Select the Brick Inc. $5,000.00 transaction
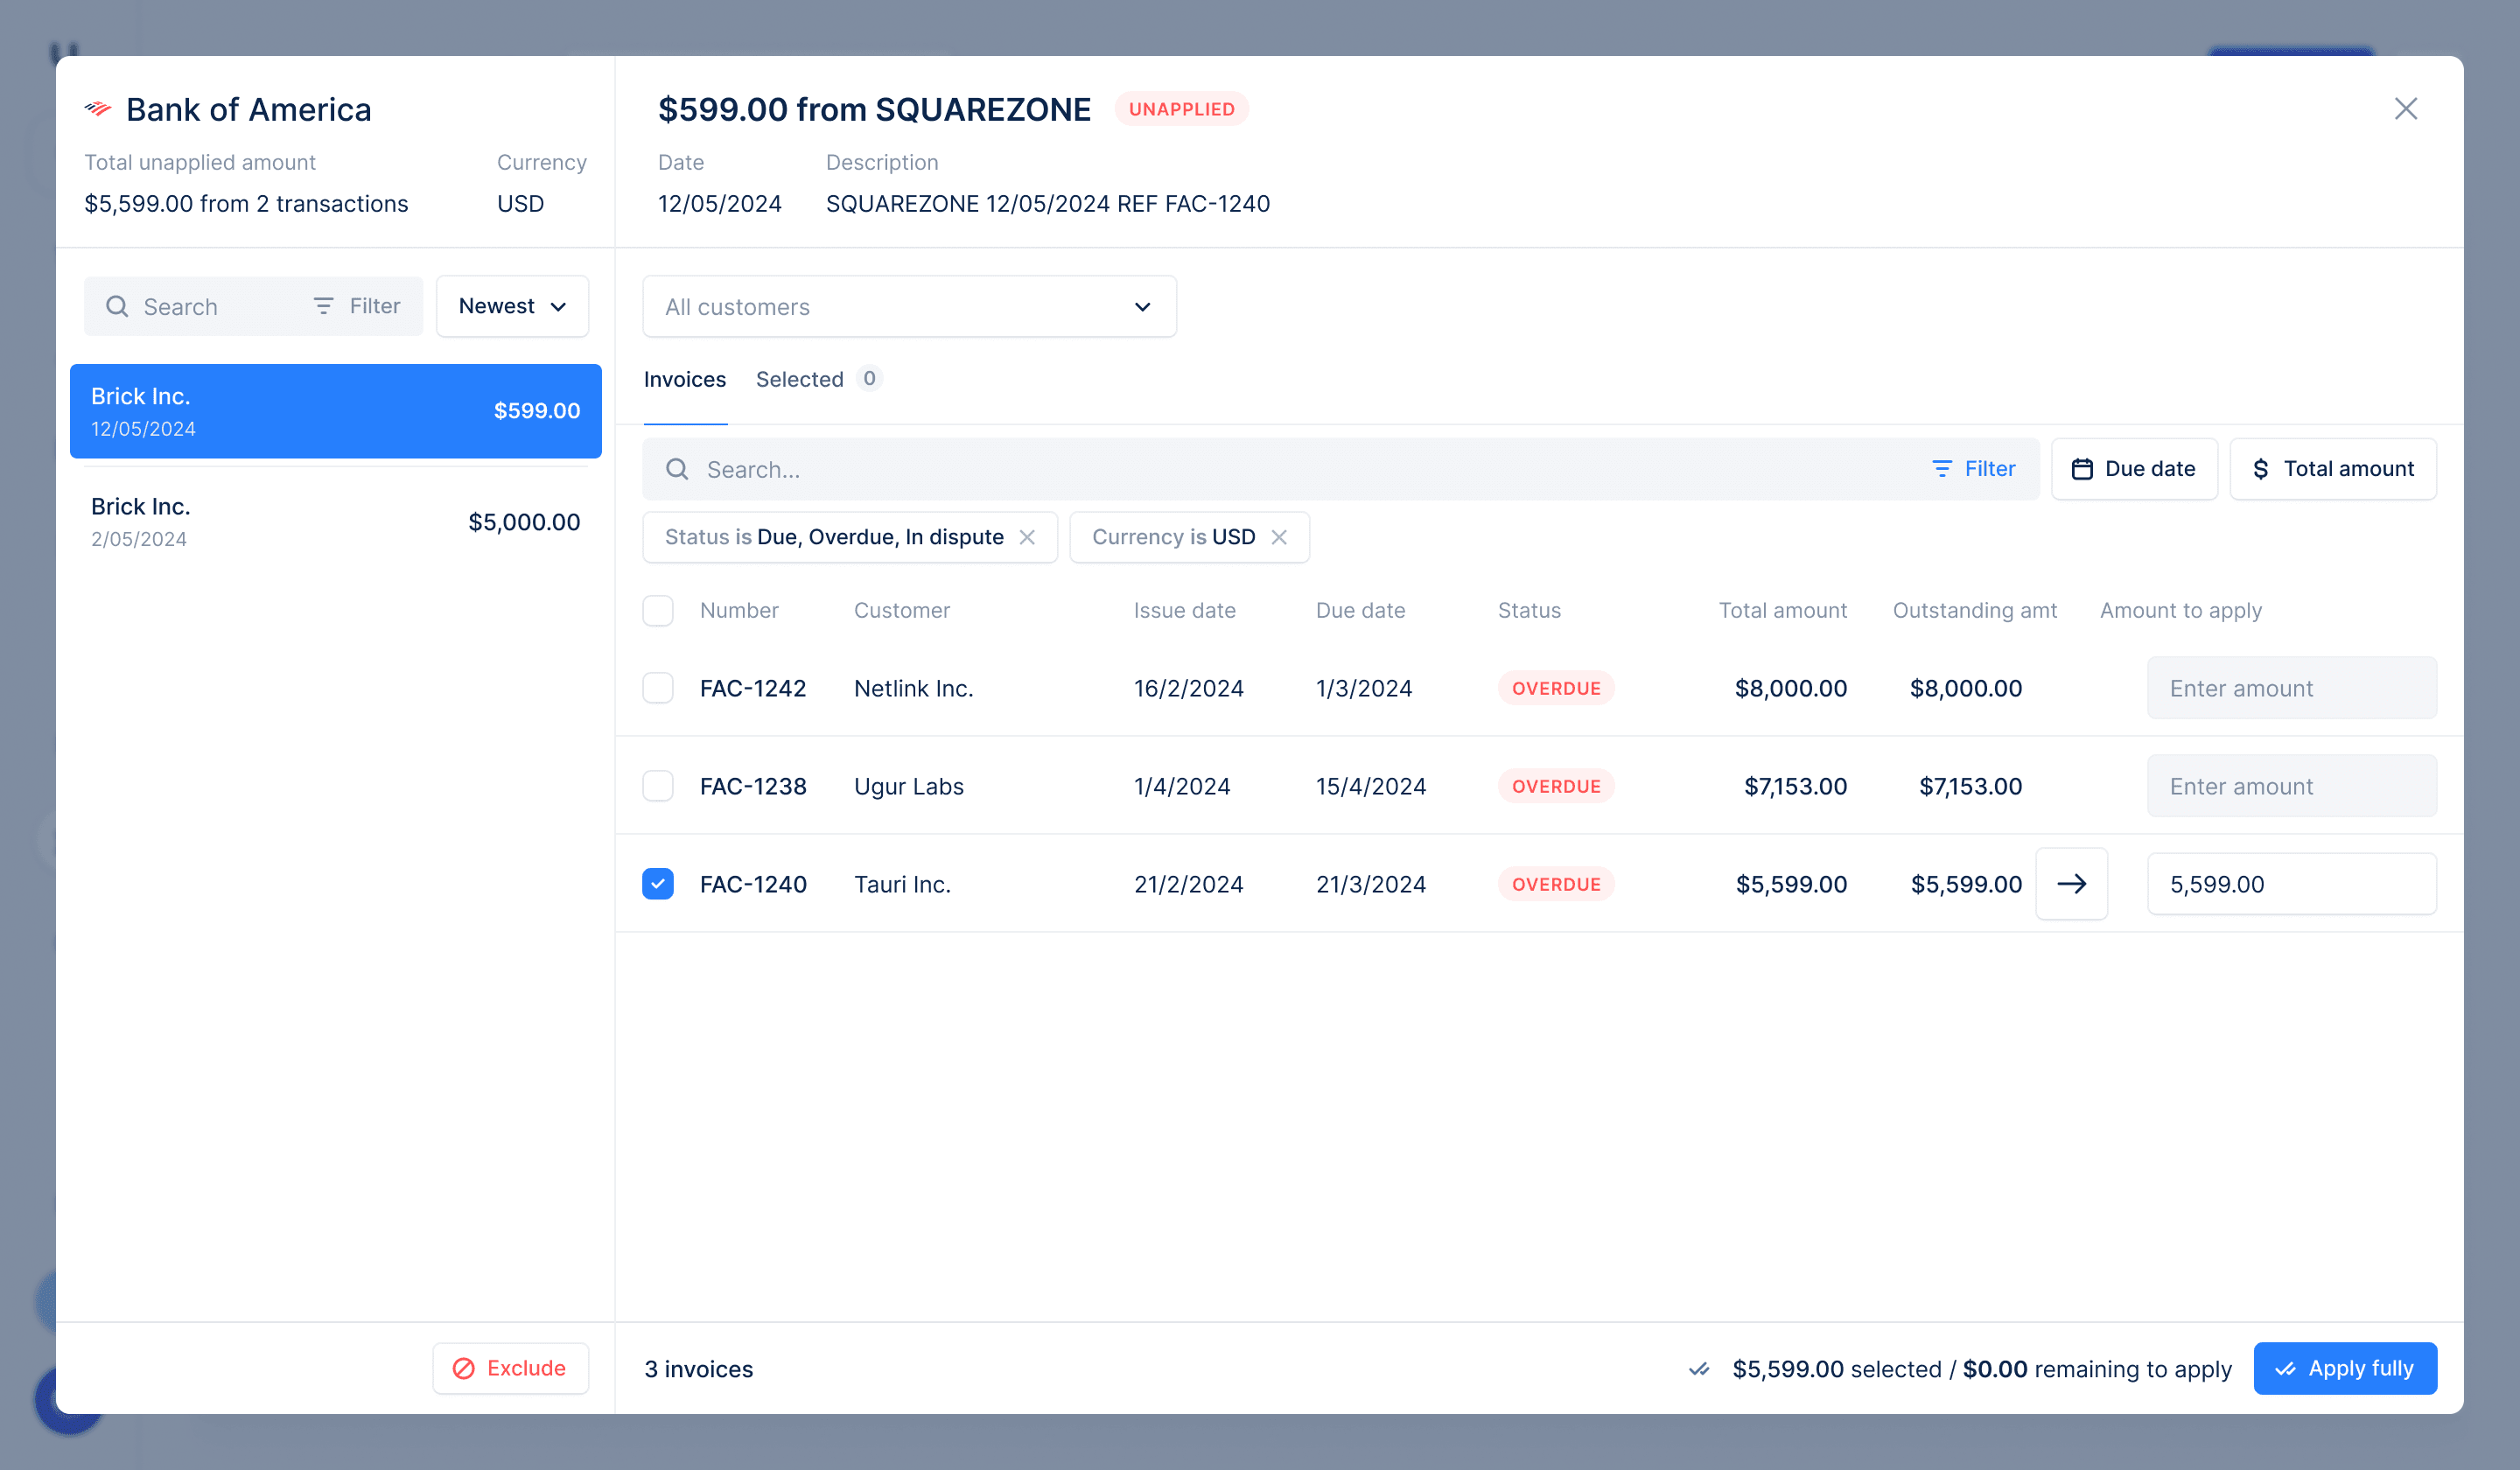Screen dimensions: 2520x1470 (x=336, y=522)
